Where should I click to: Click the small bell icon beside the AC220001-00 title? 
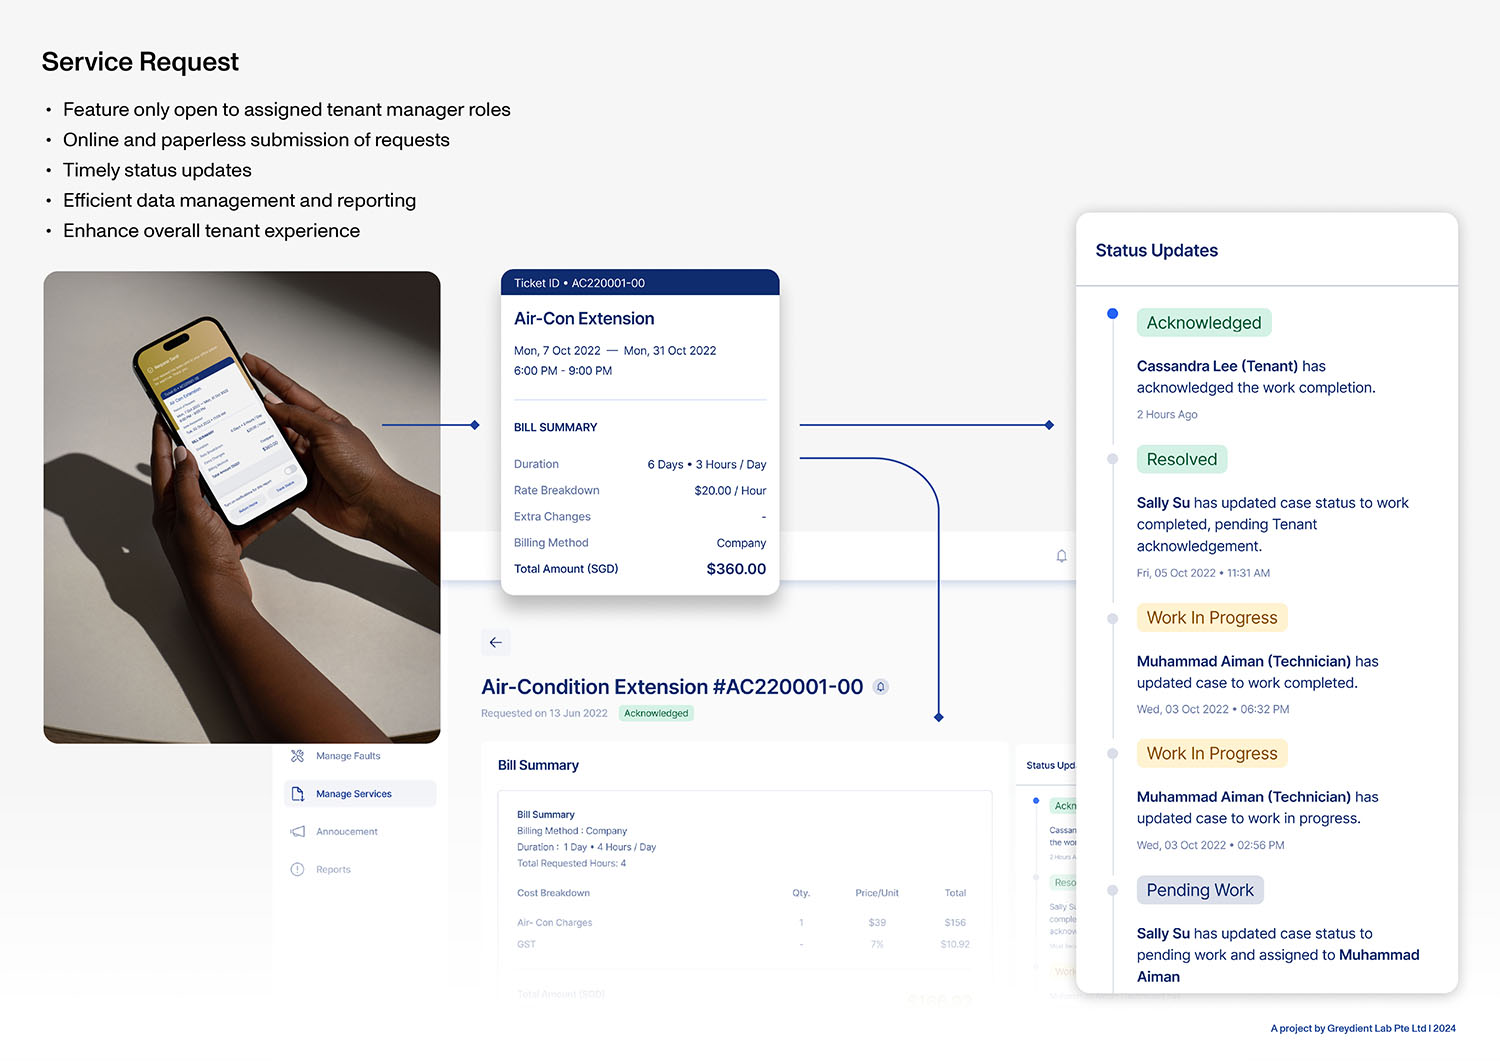880,687
